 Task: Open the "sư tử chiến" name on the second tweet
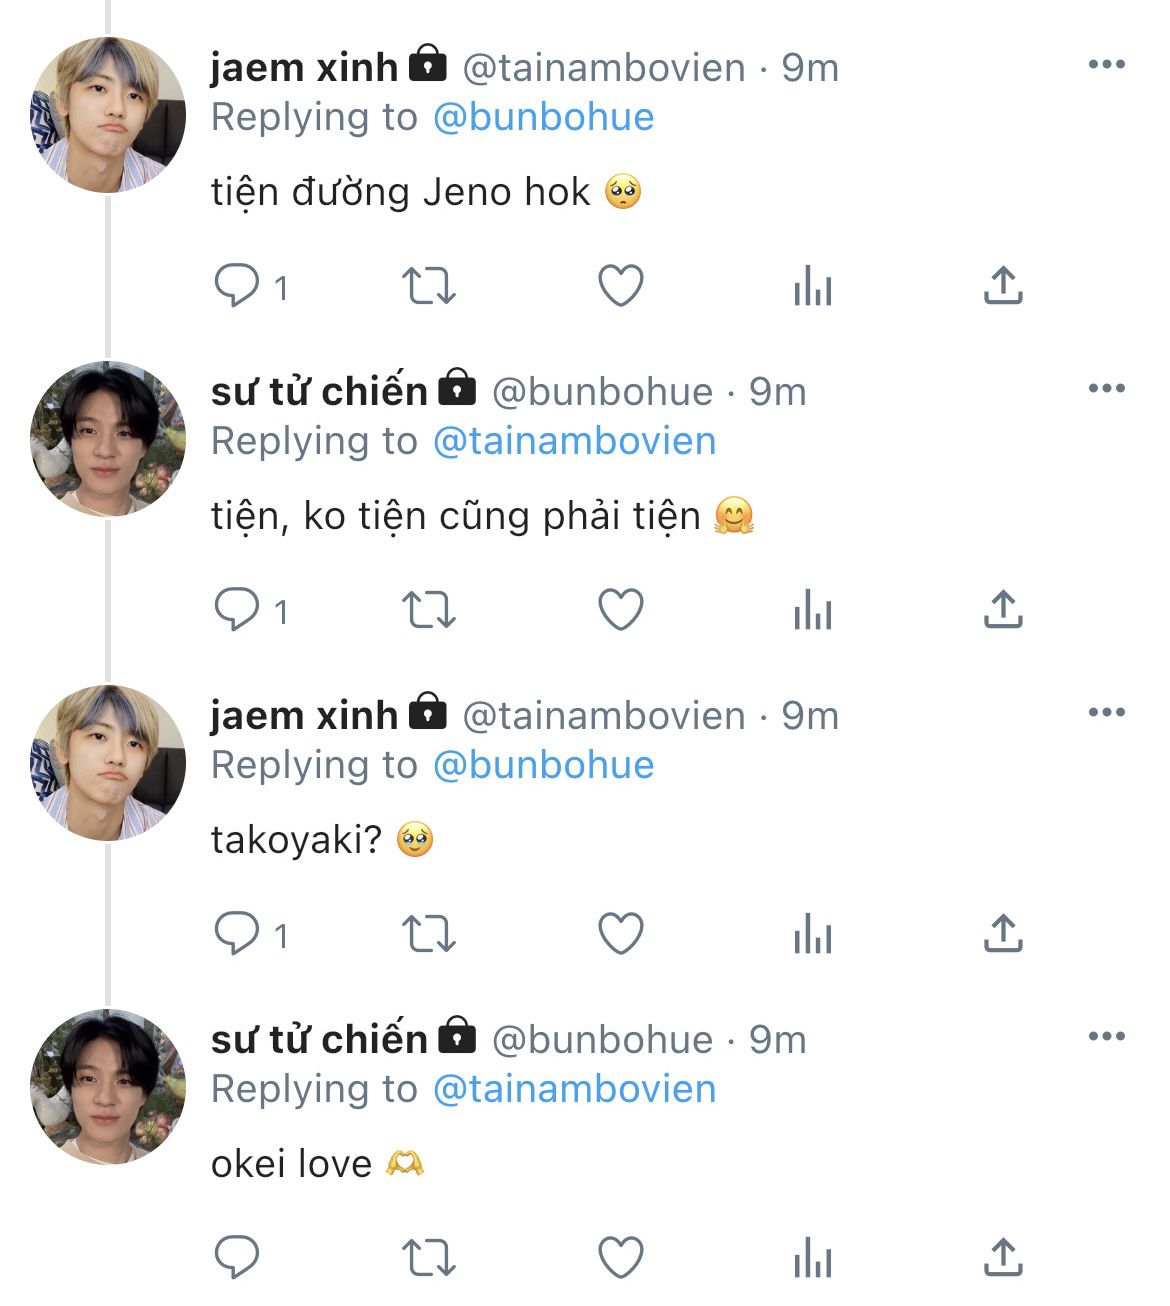point(319,391)
